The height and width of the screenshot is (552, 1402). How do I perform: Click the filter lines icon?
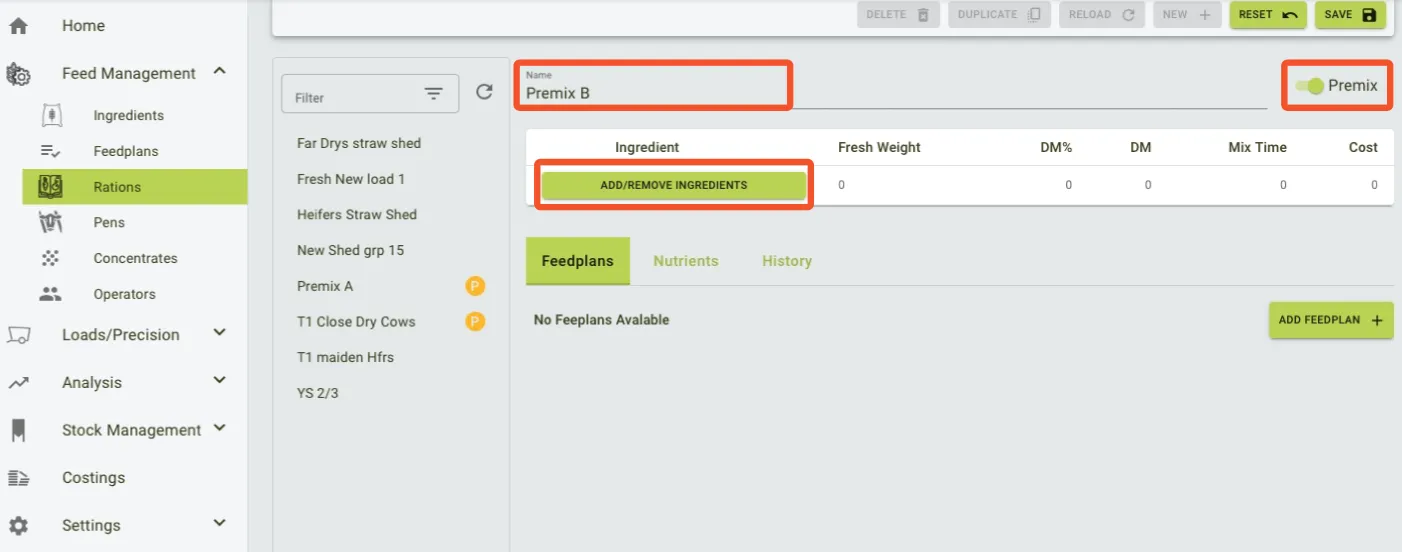[433, 94]
